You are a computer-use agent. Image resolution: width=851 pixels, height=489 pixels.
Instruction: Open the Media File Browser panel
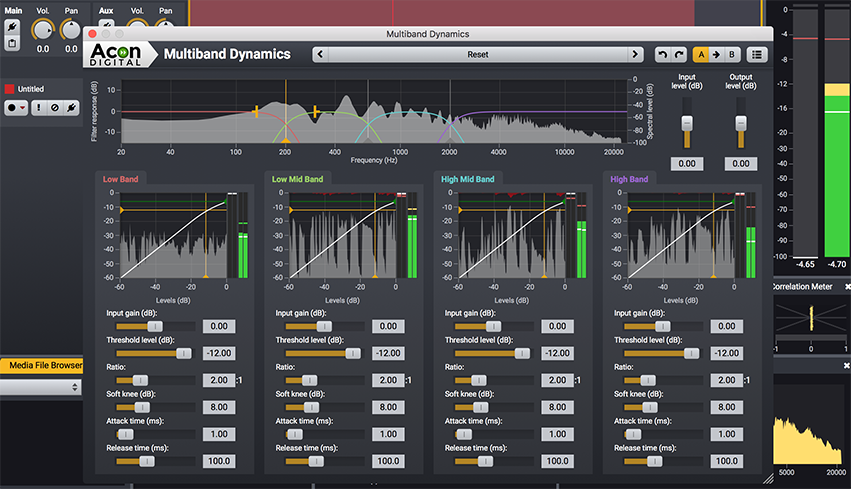[x=45, y=365]
